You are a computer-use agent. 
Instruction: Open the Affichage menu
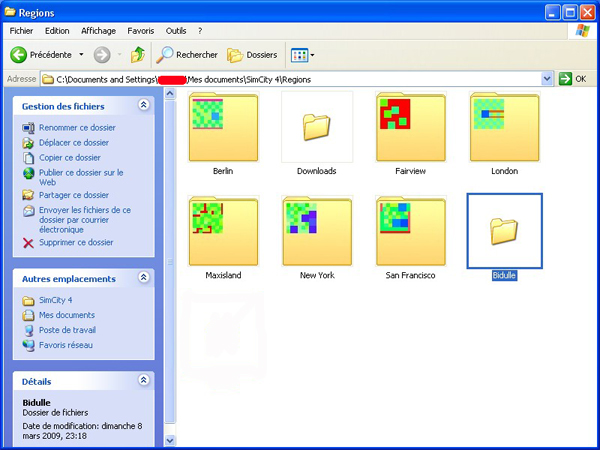pyautogui.click(x=98, y=31)
